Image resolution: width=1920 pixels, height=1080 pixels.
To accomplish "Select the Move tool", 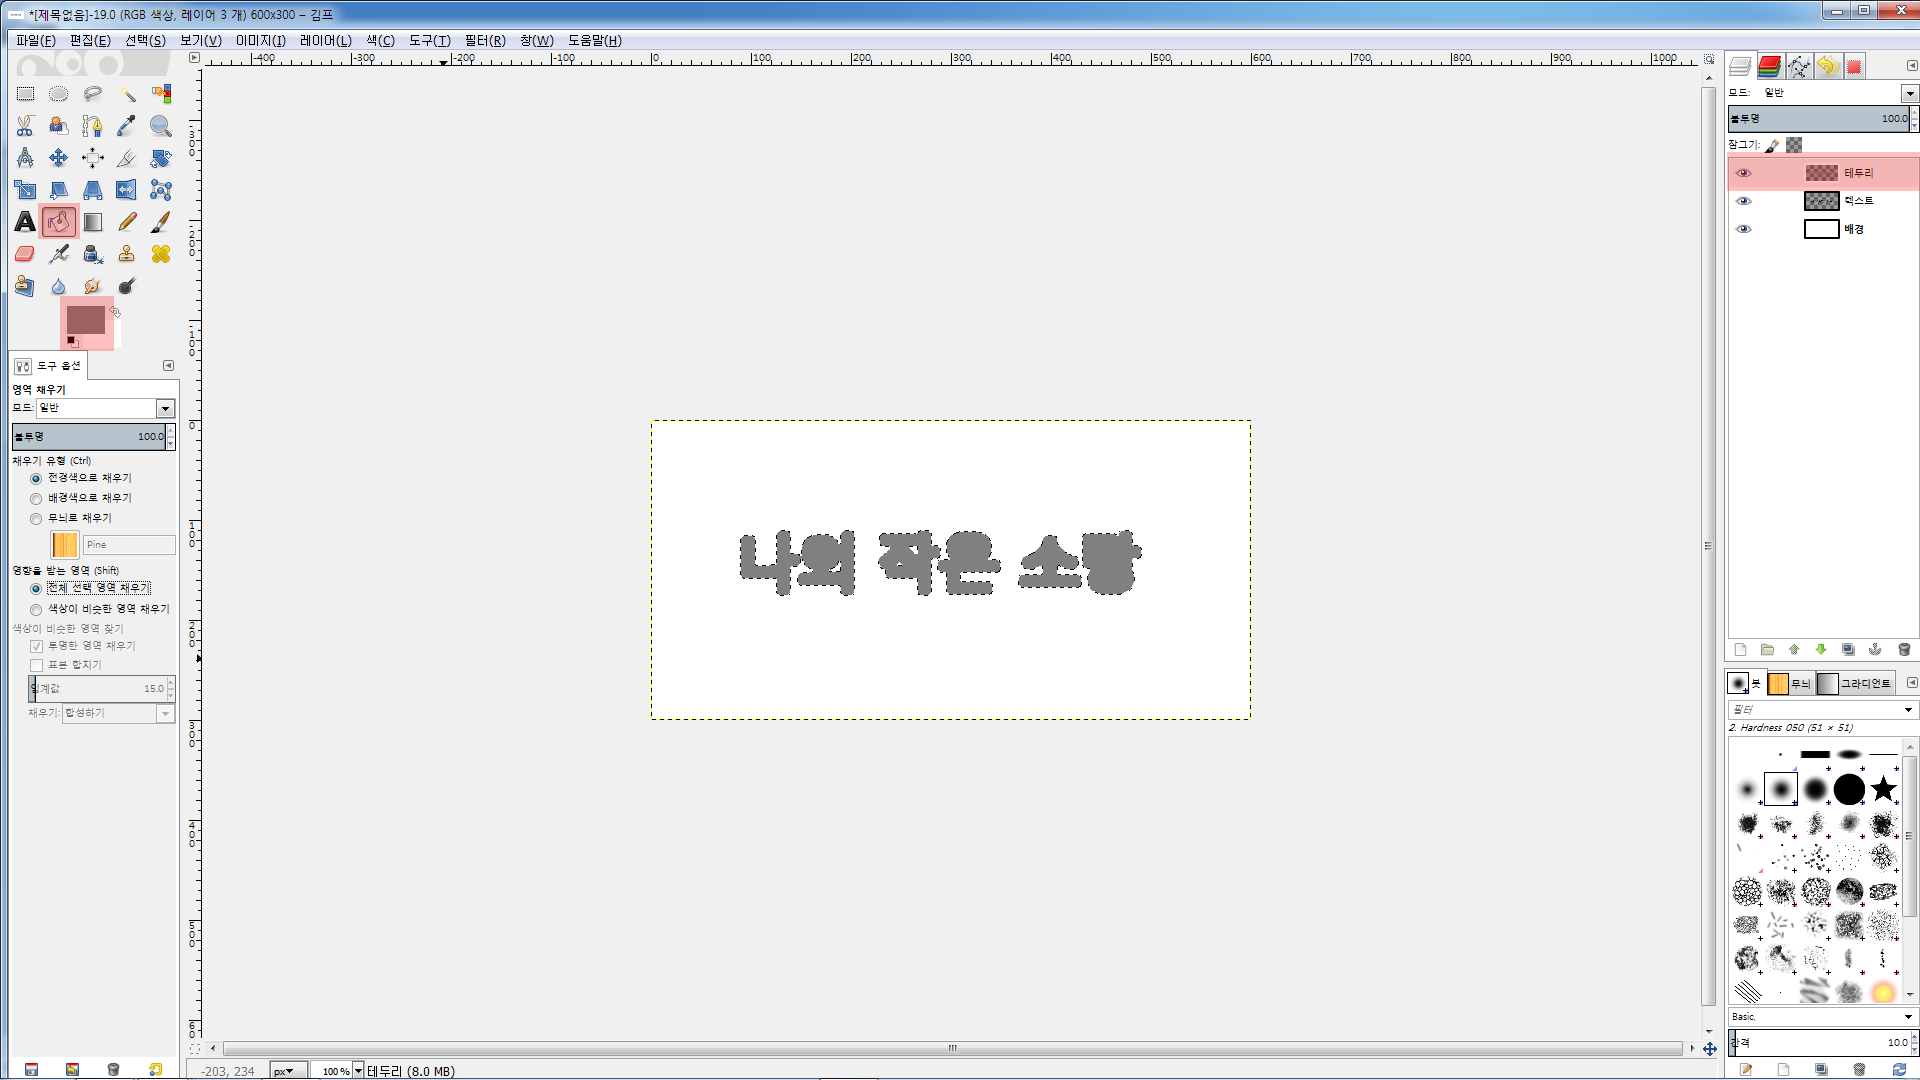I will tap(59, 158).
